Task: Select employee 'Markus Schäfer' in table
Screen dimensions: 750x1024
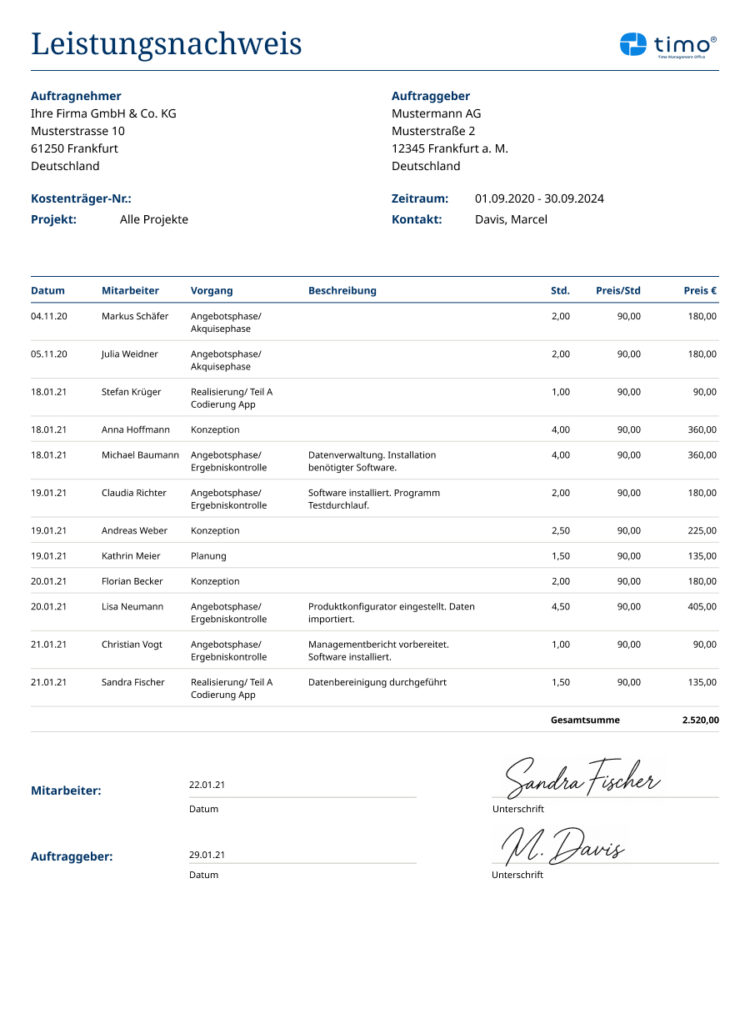Action: [135, 316]
